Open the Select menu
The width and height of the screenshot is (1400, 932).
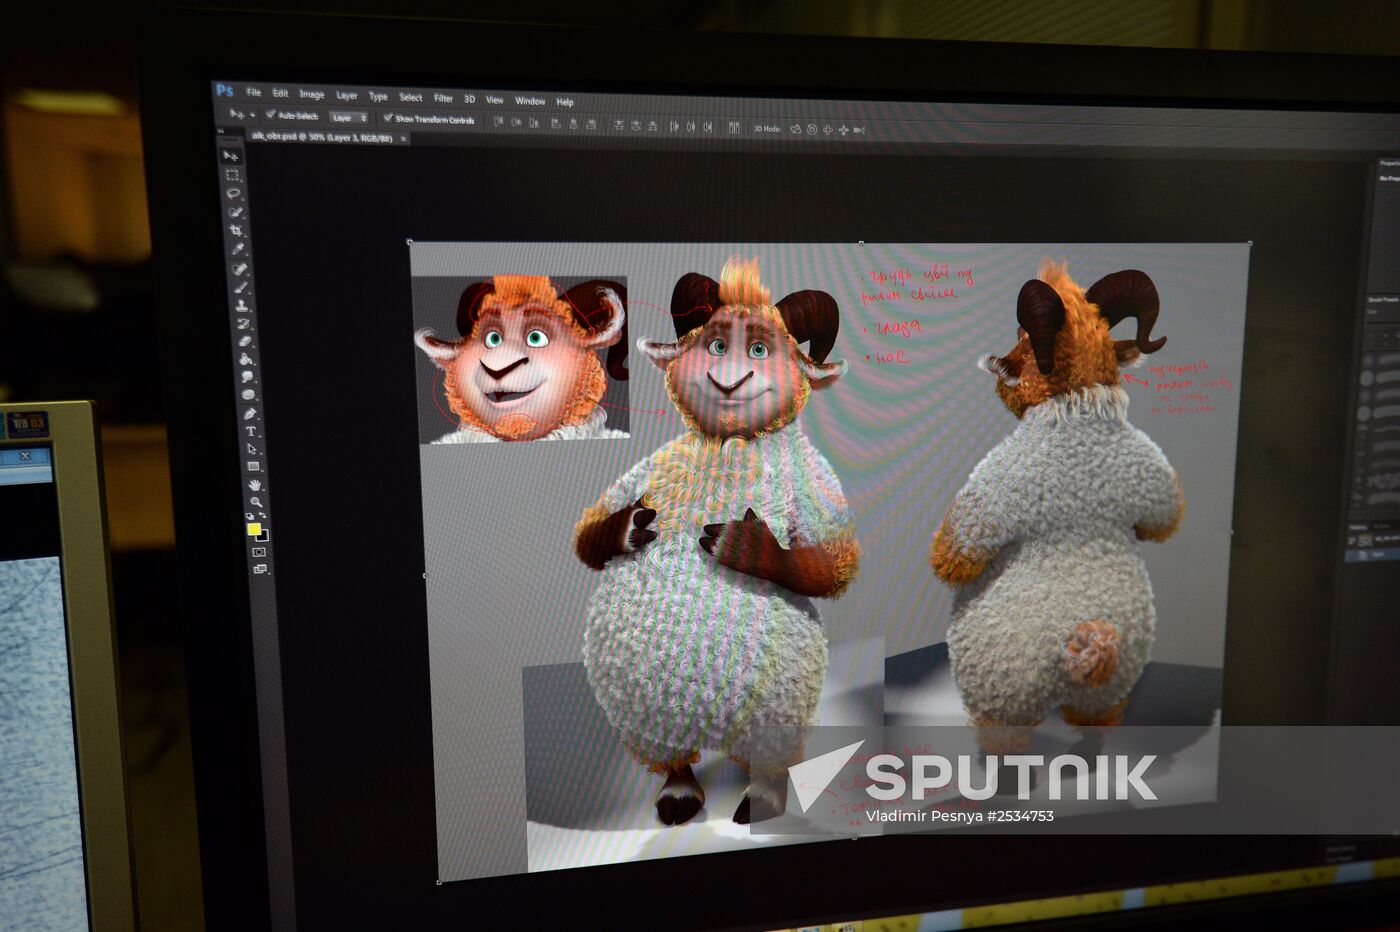click(x=411, y=97)
